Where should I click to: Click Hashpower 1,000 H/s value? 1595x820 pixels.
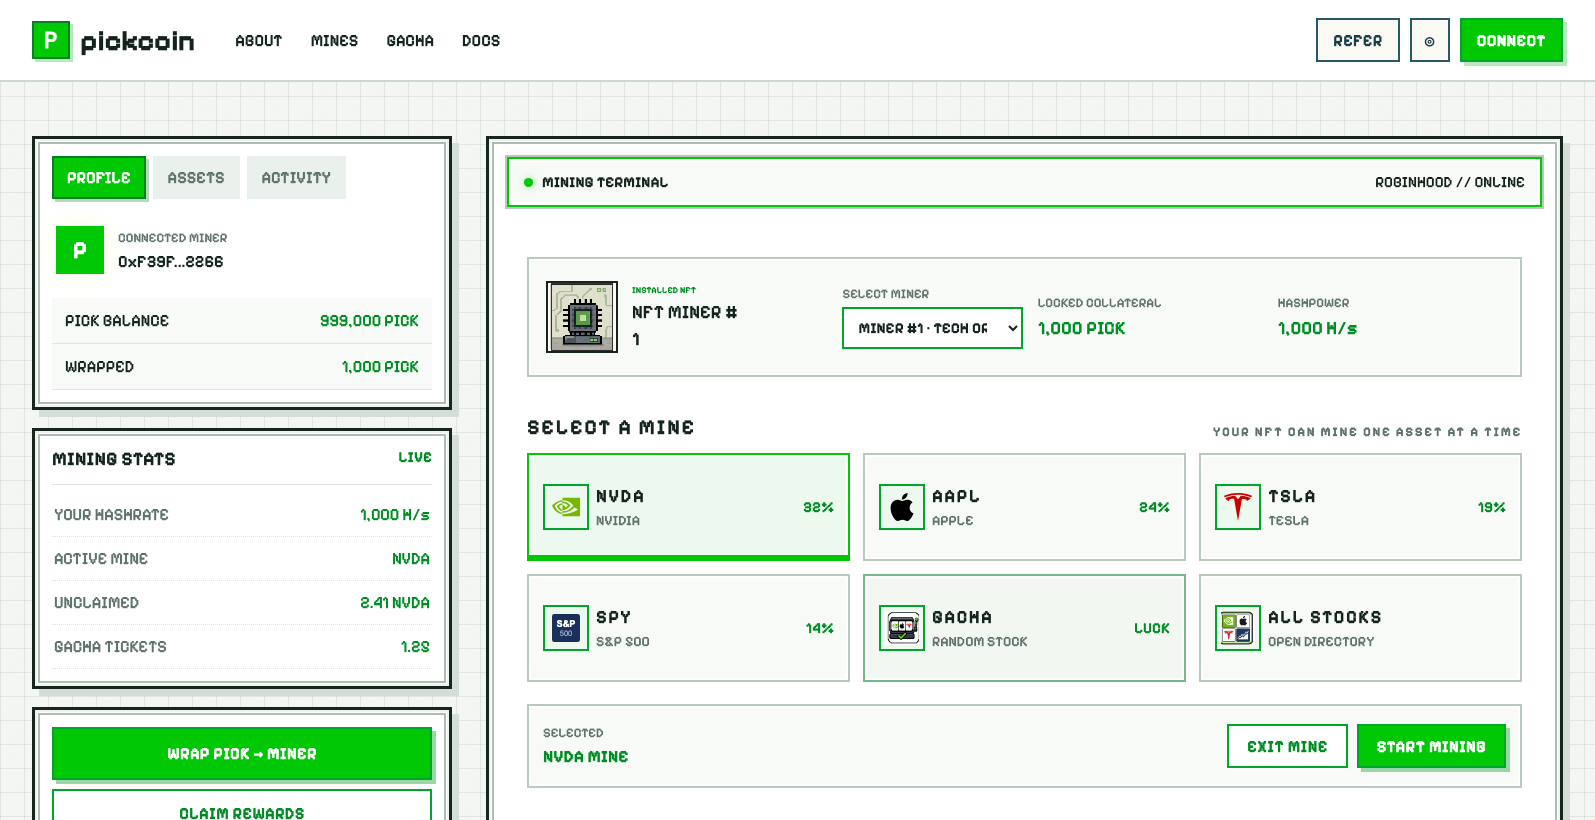(1317, 328)
